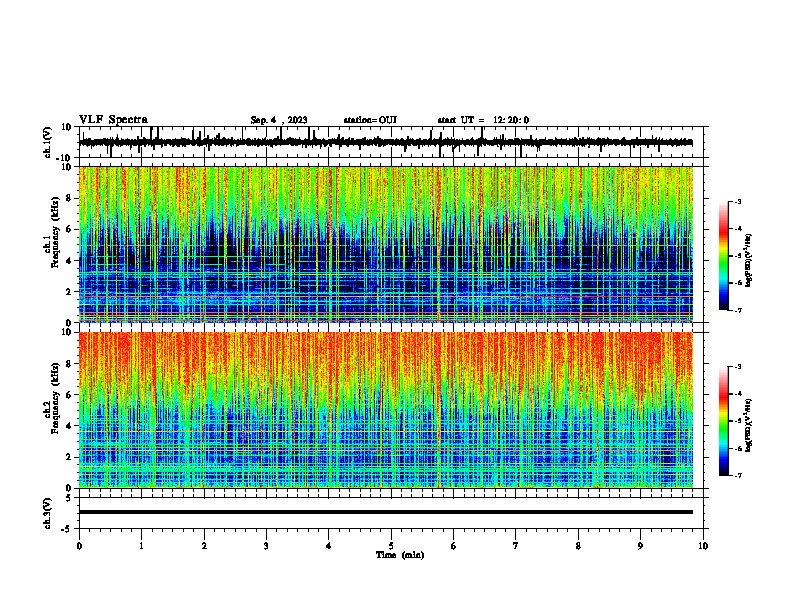The height and width of the screenshot is (612, 792).
Task: Click the ch.2 color bar '-7' label
Action: point(737,476)
